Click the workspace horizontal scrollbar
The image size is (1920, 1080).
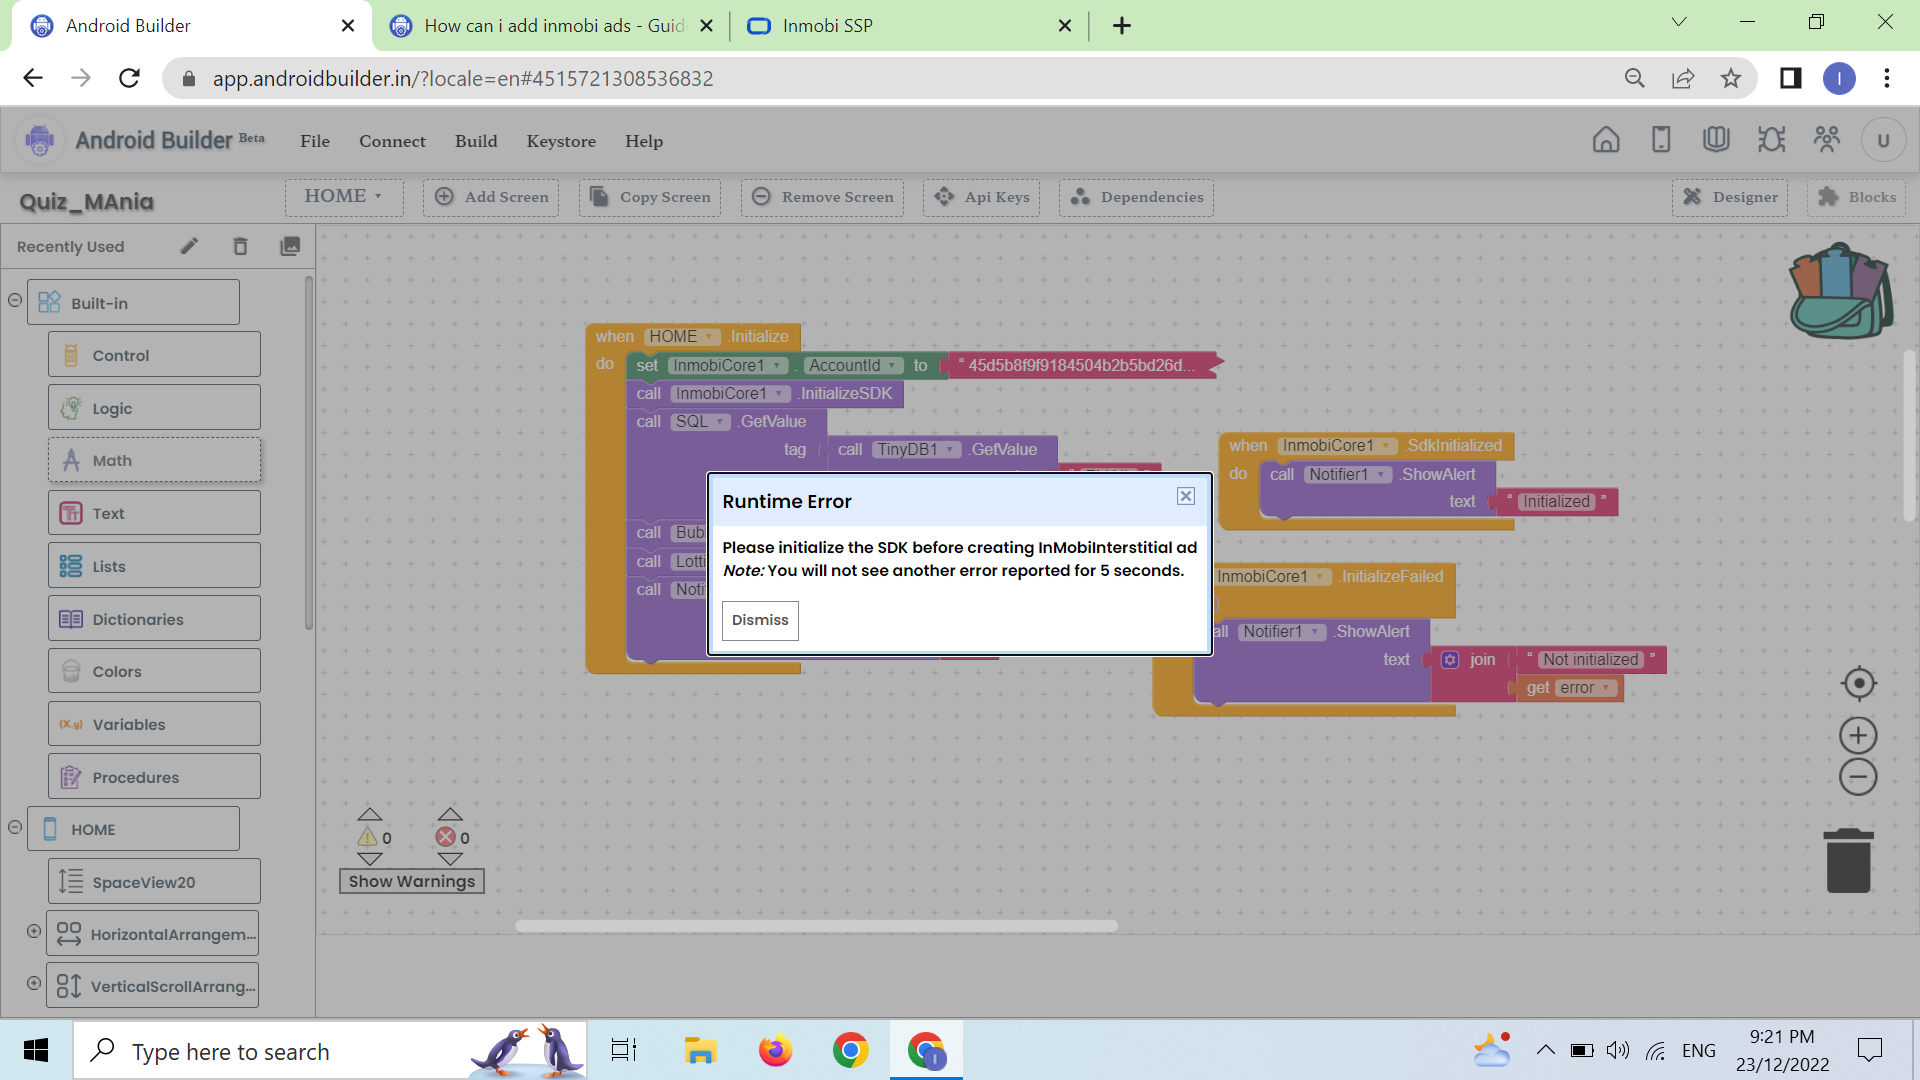[816, 926]
